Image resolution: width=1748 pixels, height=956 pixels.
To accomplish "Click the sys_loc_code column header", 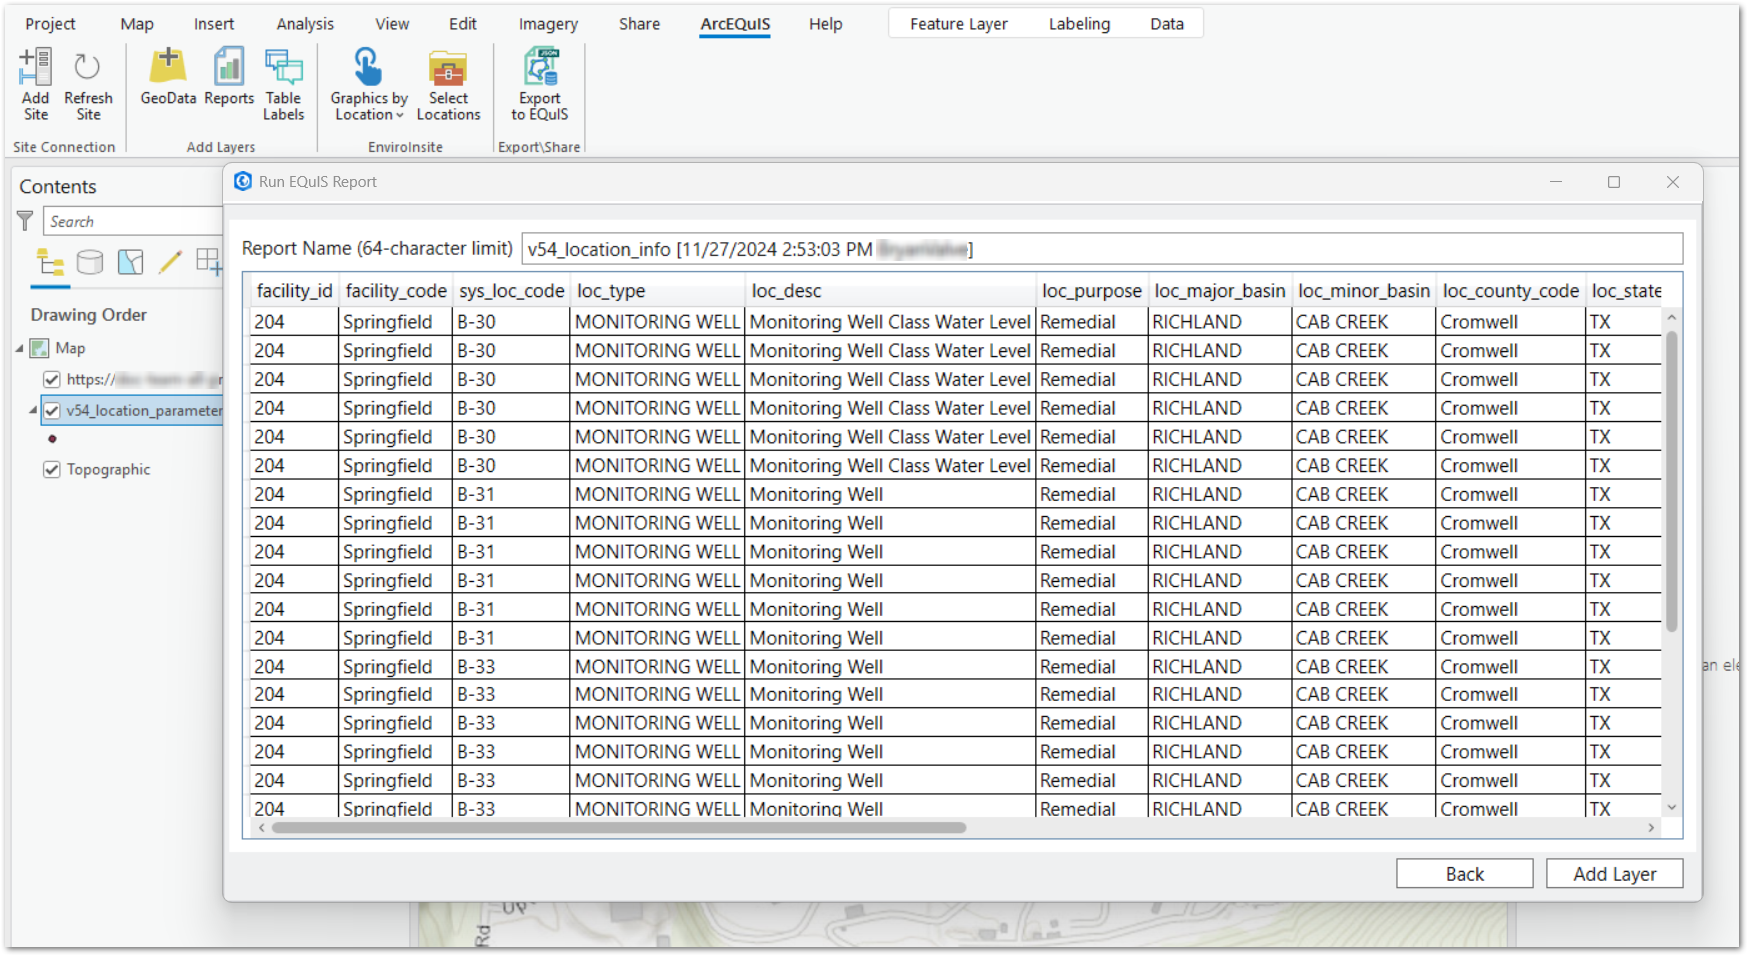I will pyautogui.click(x=512, y=291).
